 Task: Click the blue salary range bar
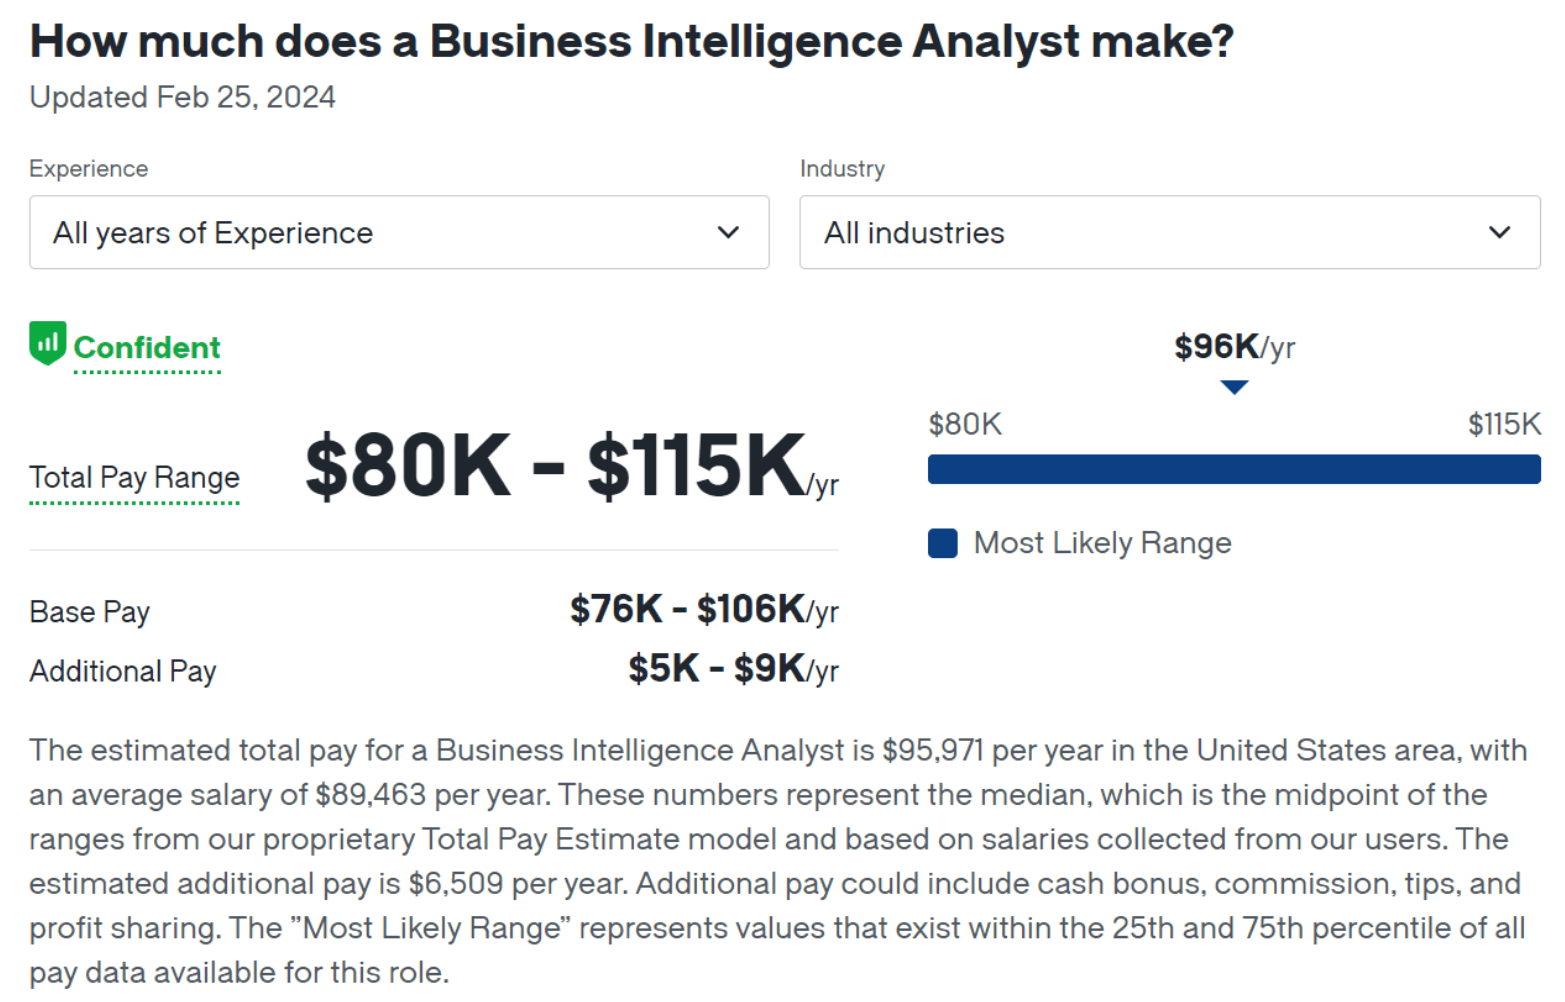1234,468
